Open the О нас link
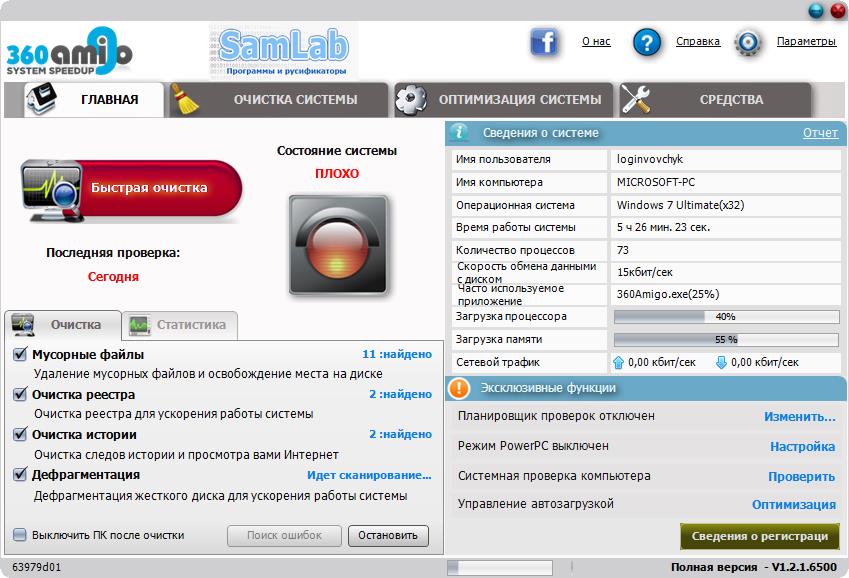The image size is (849, 578). 596,41
